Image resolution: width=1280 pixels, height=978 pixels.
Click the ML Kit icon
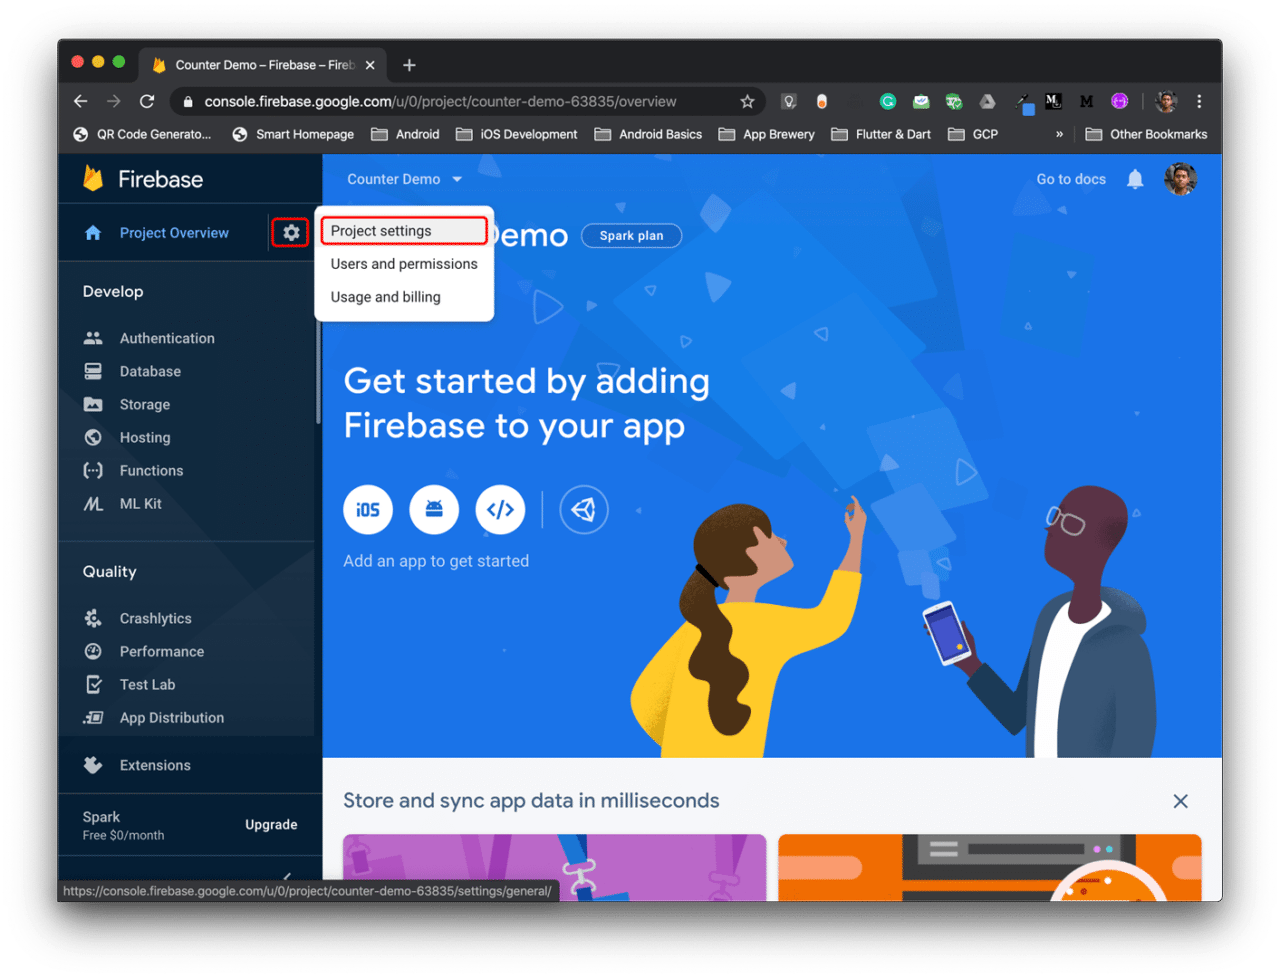click(x=93, y=504)
